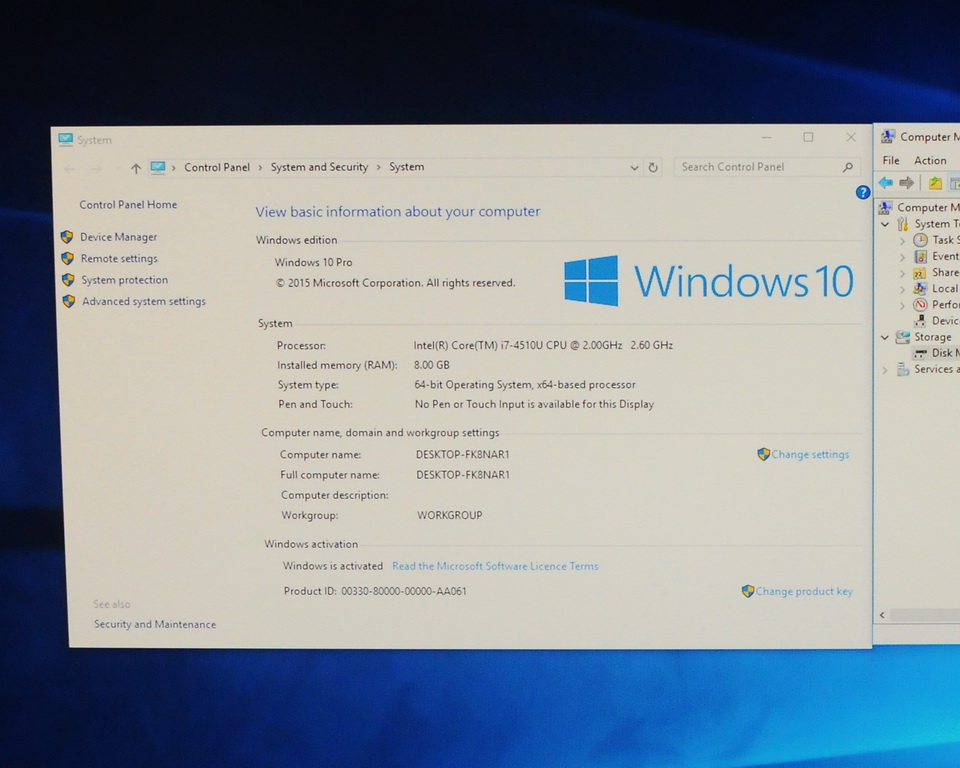This screenshot has width=960, height=768.
Task: Select Performance tree item
Action: [x=945, y=304]
